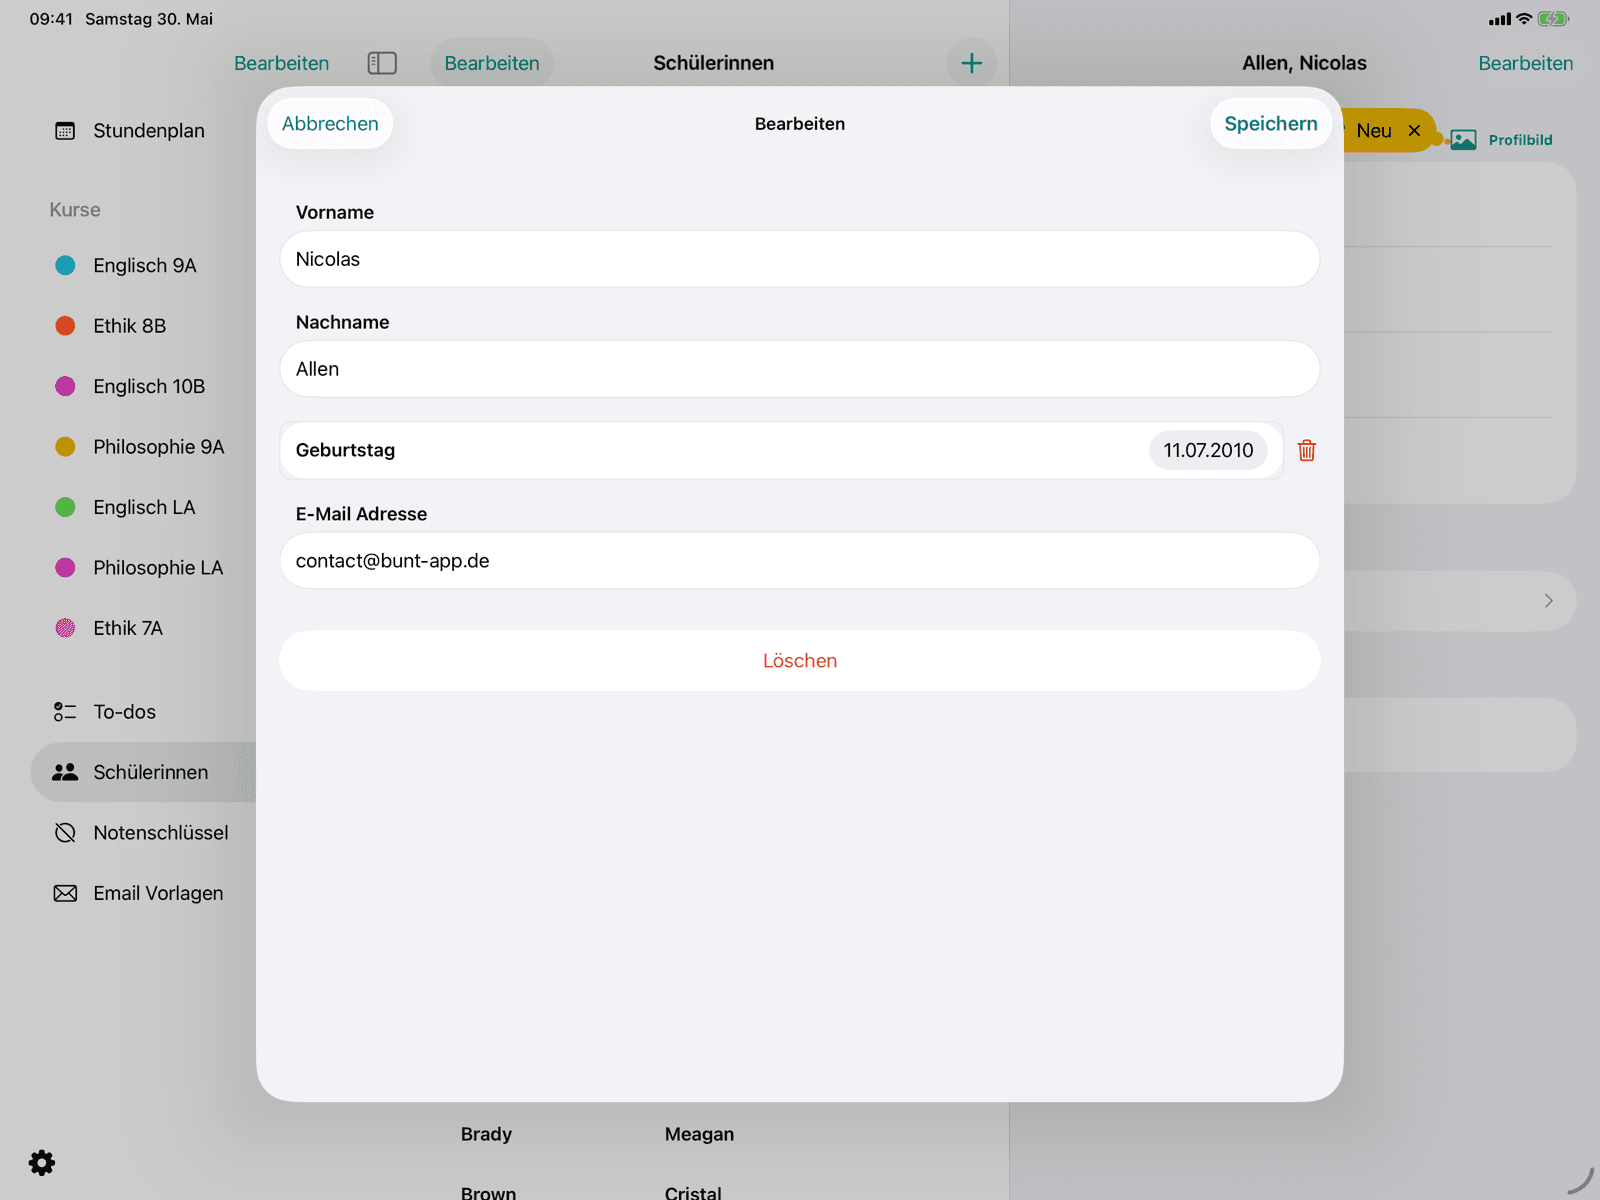
Task: Open the 11.07.2010 birthday date picker
Action: 1208,450
